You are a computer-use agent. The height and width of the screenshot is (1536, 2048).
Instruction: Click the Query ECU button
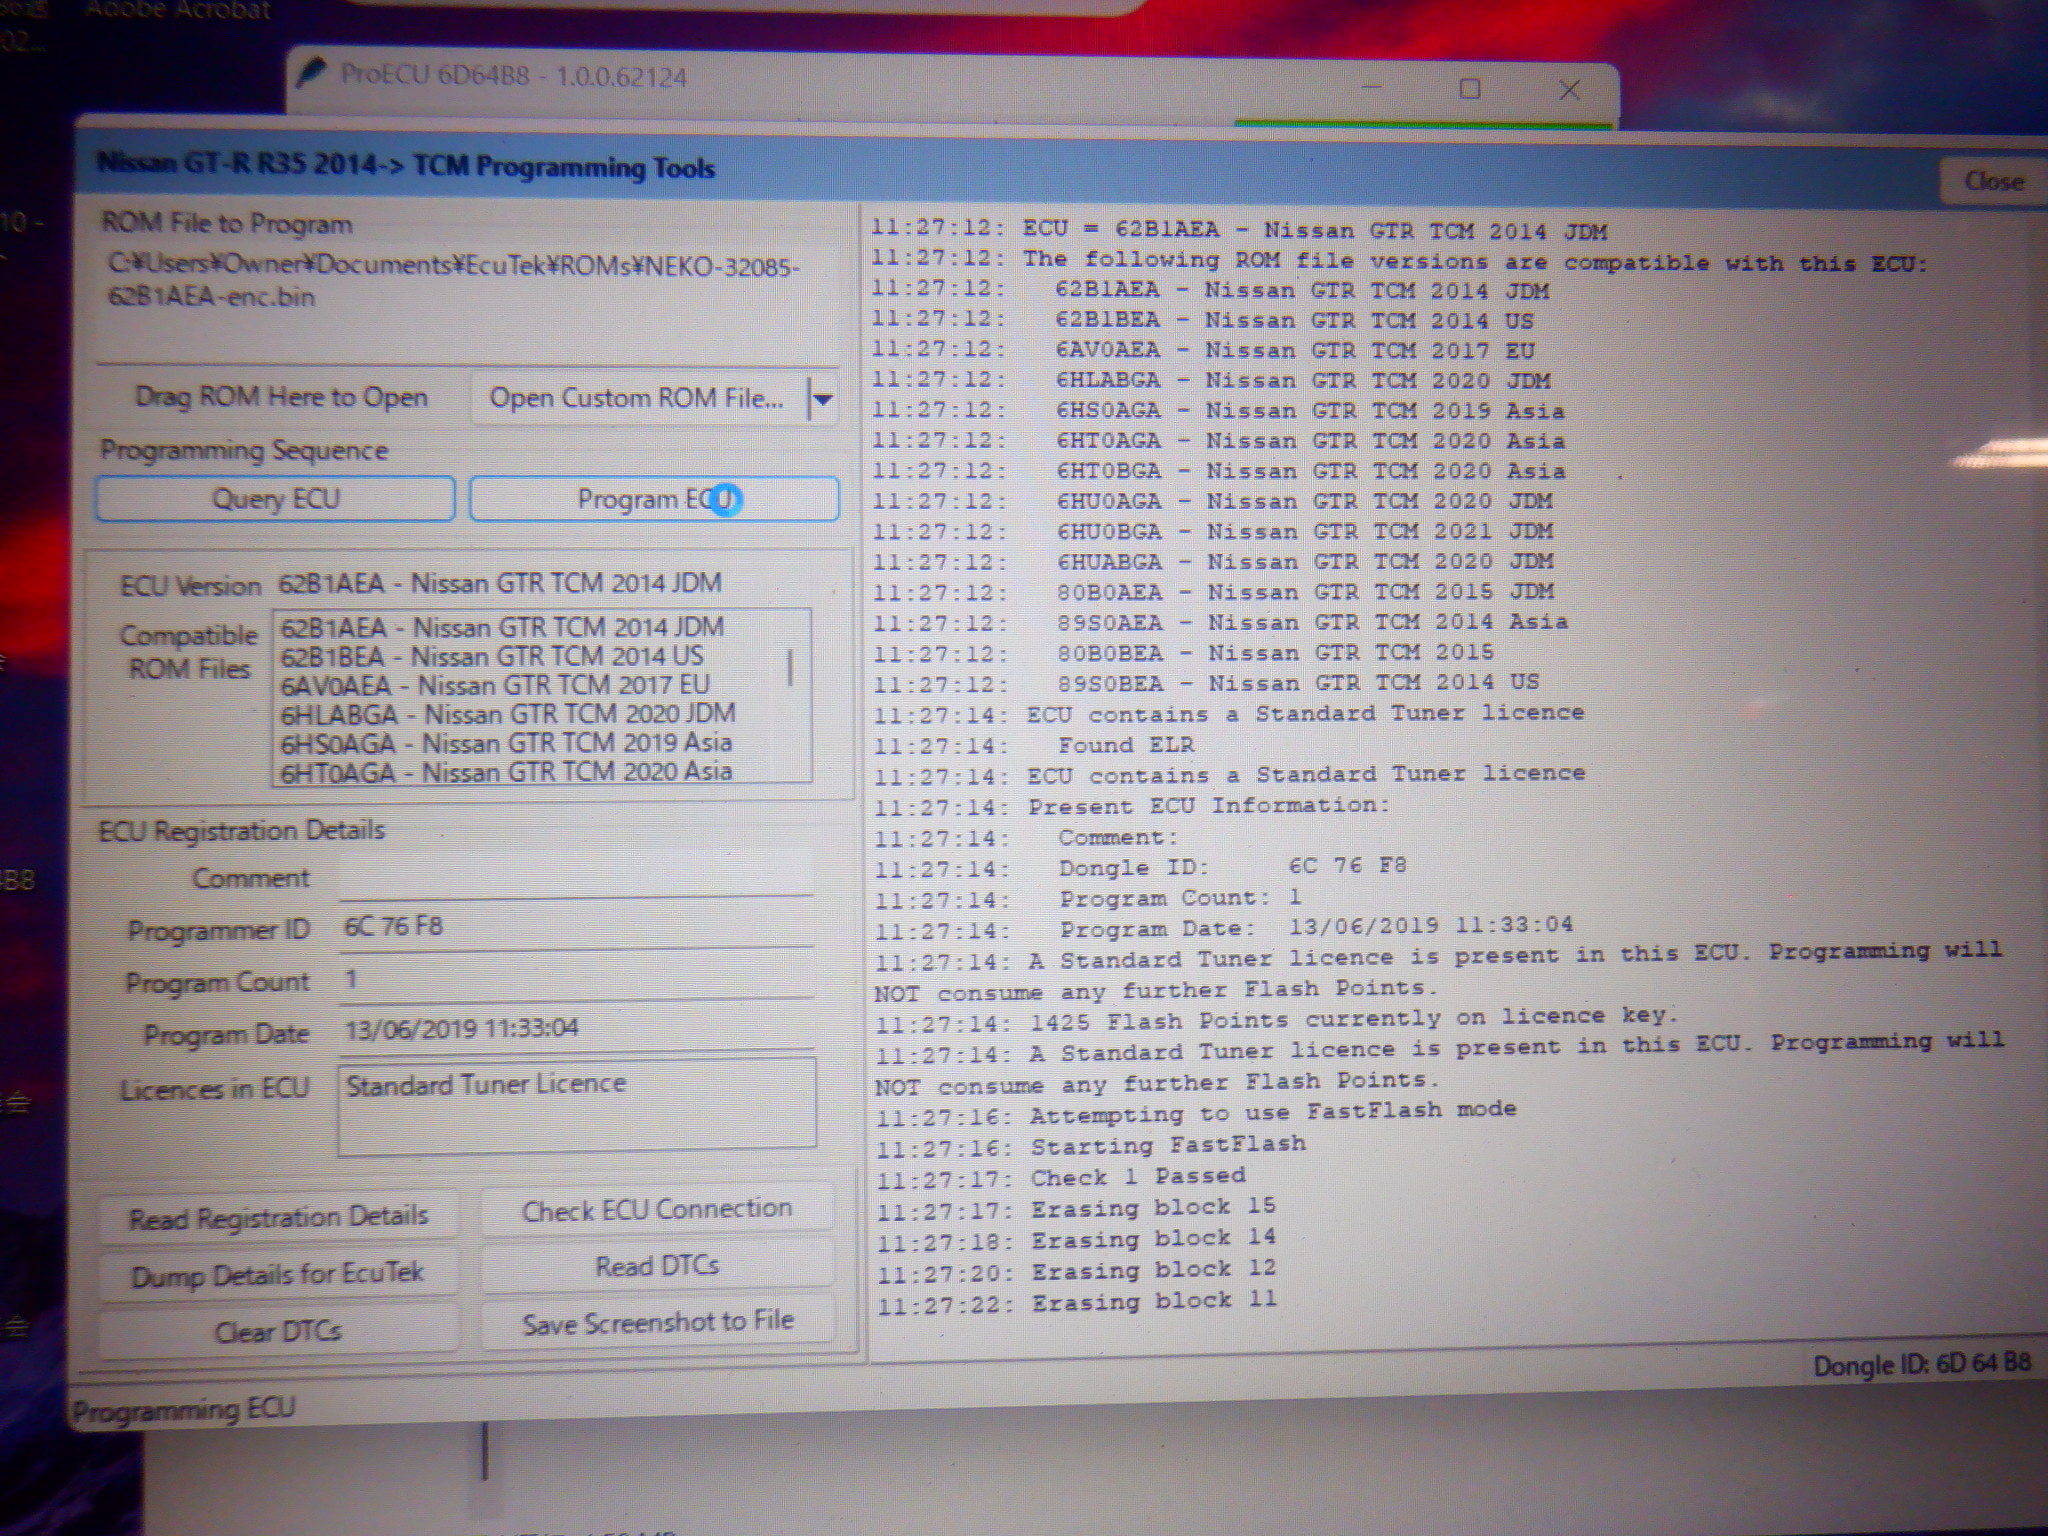click(x=275, y=499)
